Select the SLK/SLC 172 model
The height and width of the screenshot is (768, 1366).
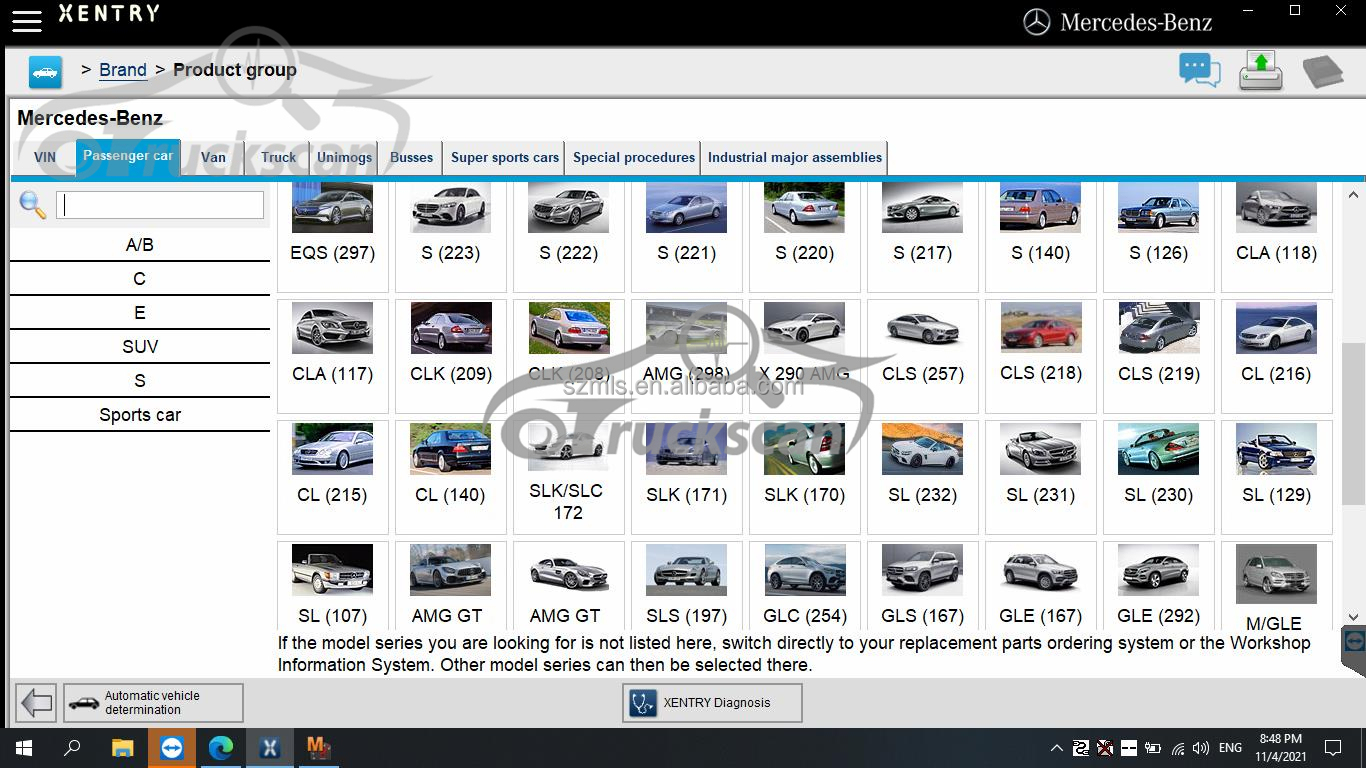pos(569,477)
